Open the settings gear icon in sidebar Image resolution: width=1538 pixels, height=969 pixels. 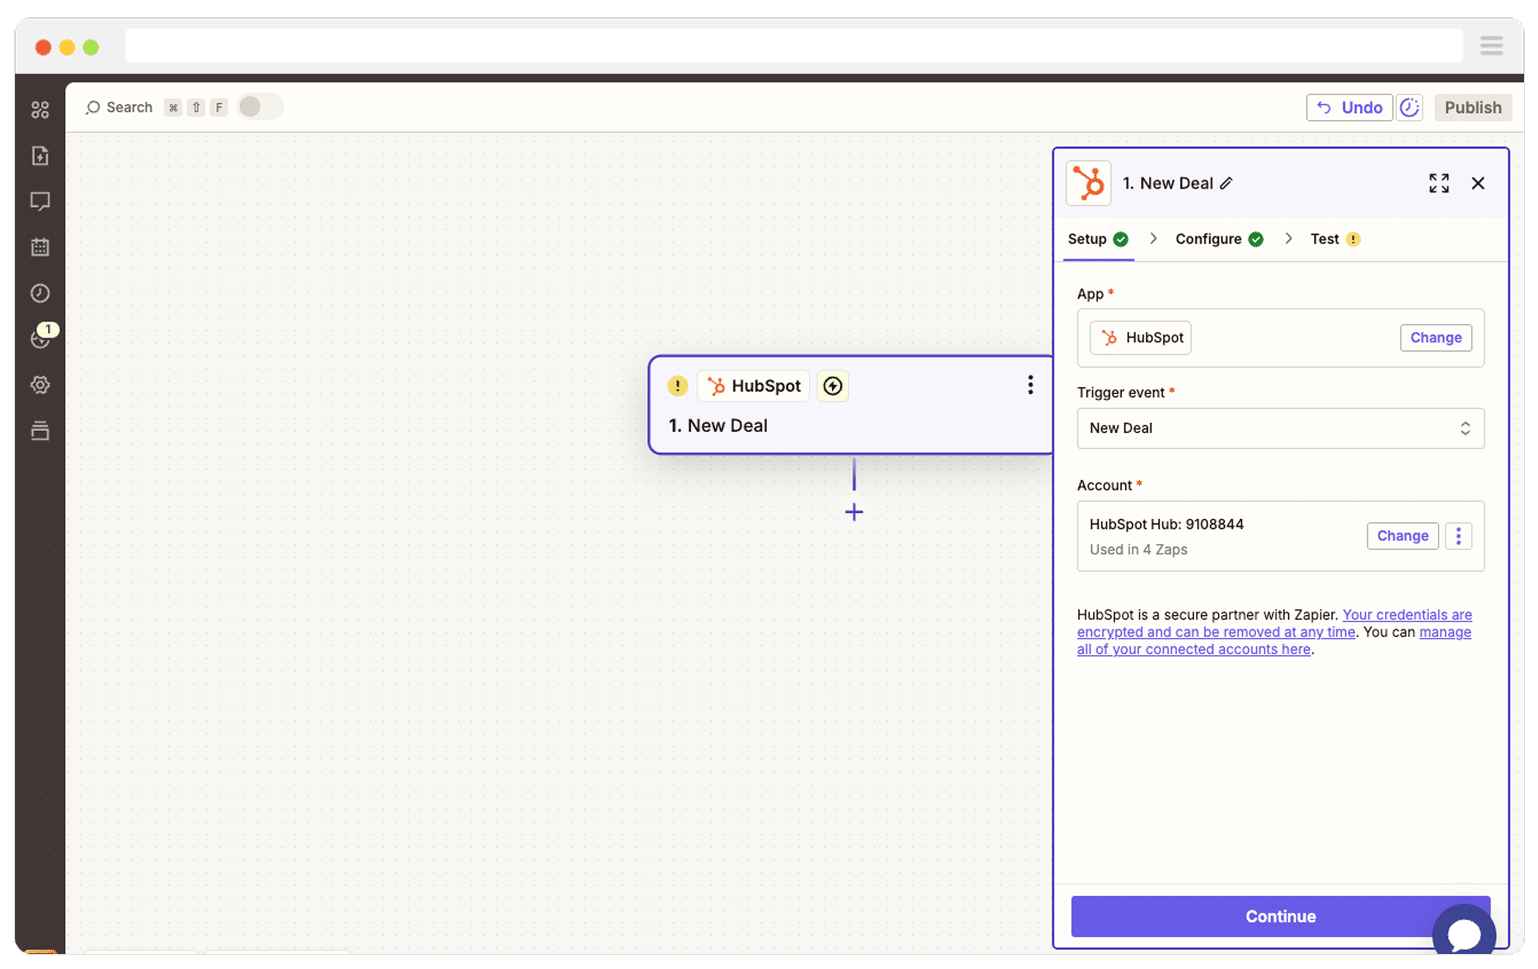(x=40, y=385)
